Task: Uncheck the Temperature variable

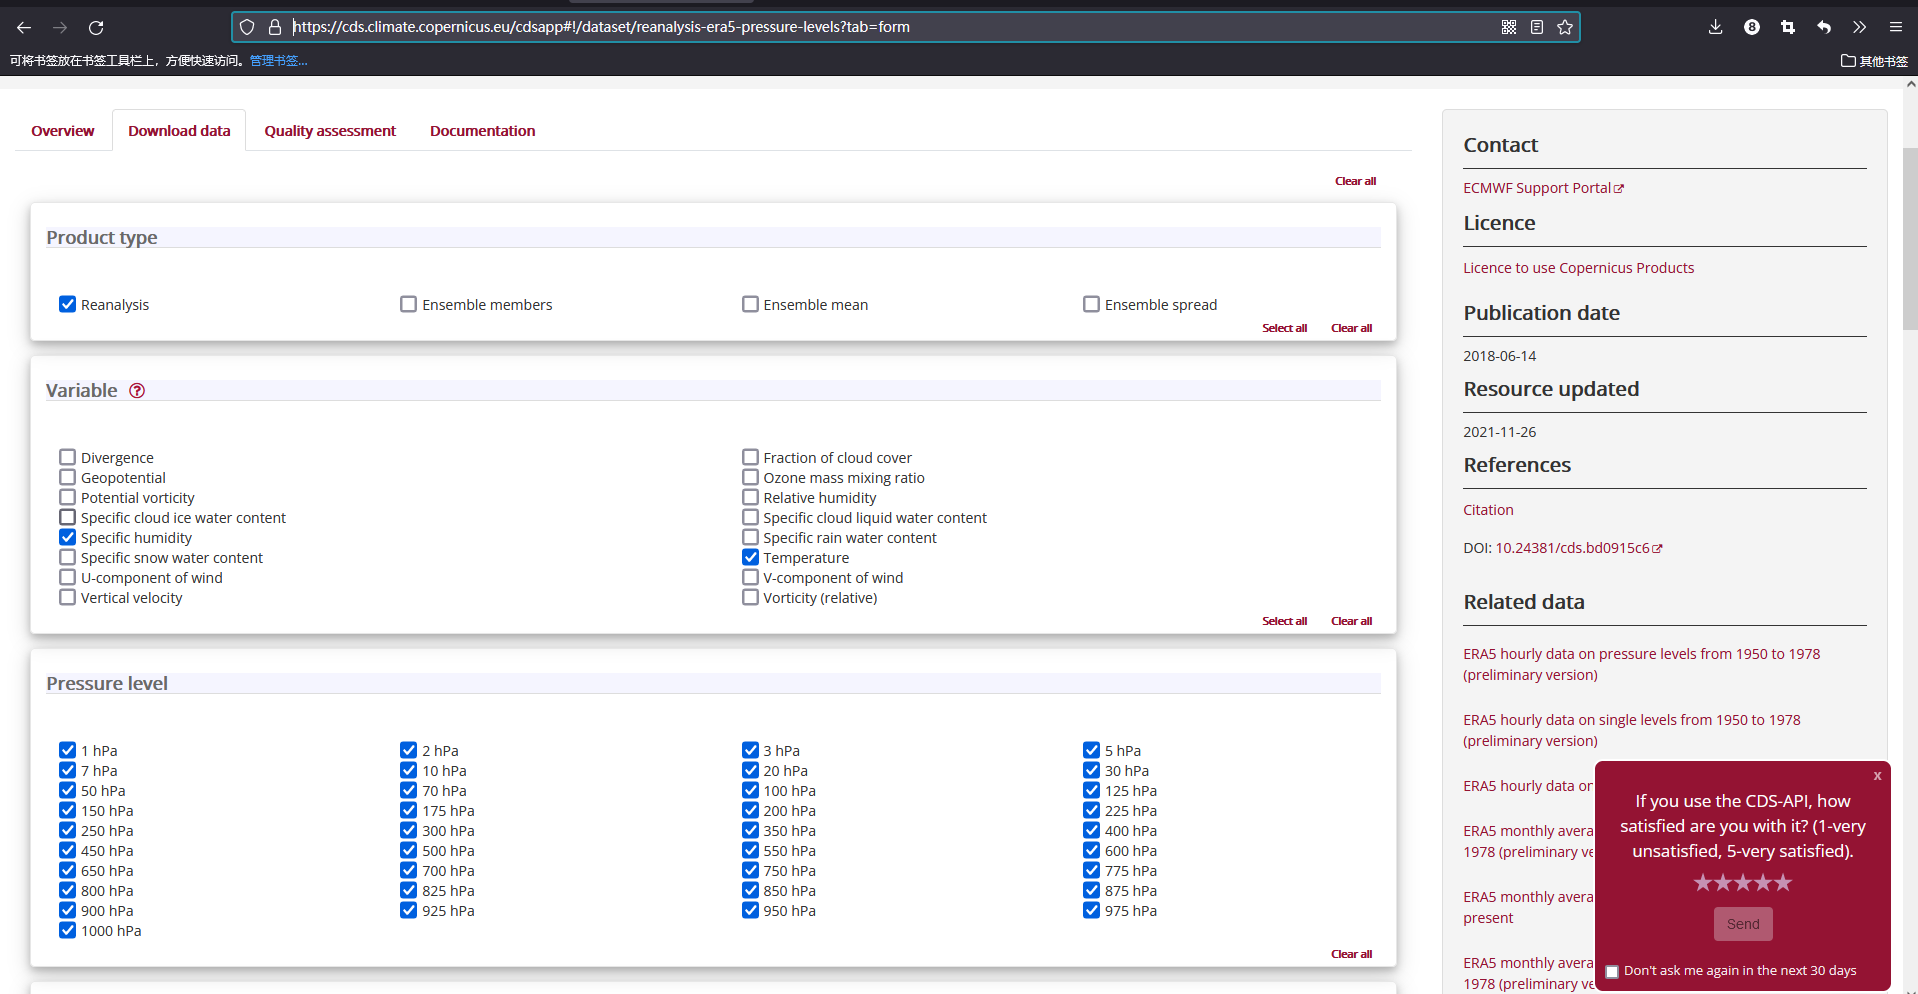Action: point(750,557)
